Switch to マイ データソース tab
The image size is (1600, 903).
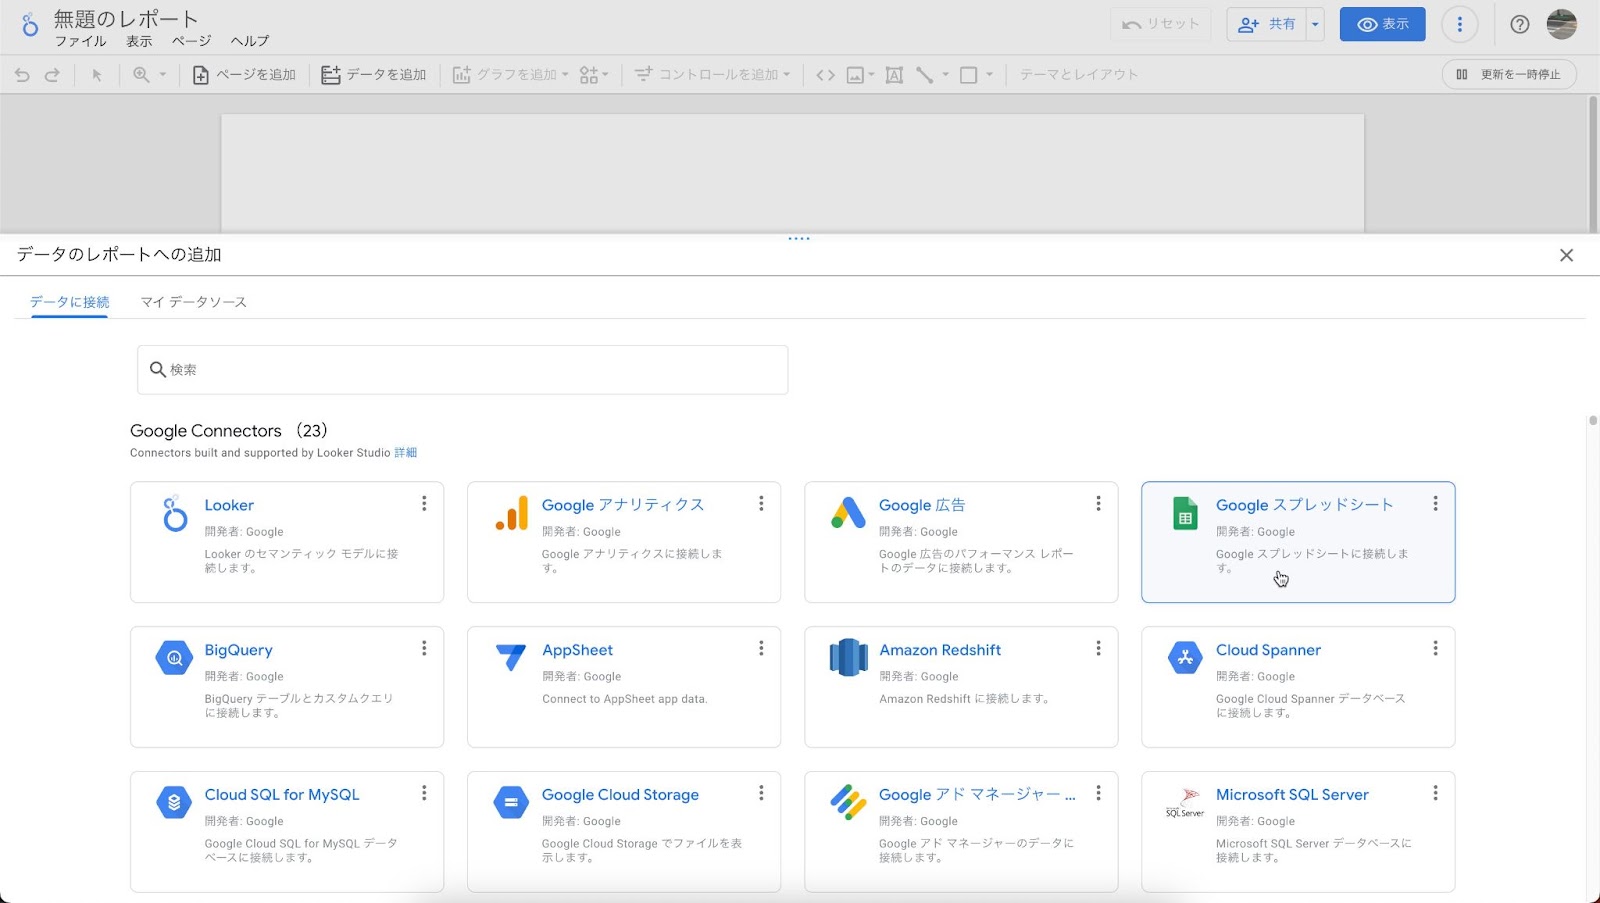193,302
